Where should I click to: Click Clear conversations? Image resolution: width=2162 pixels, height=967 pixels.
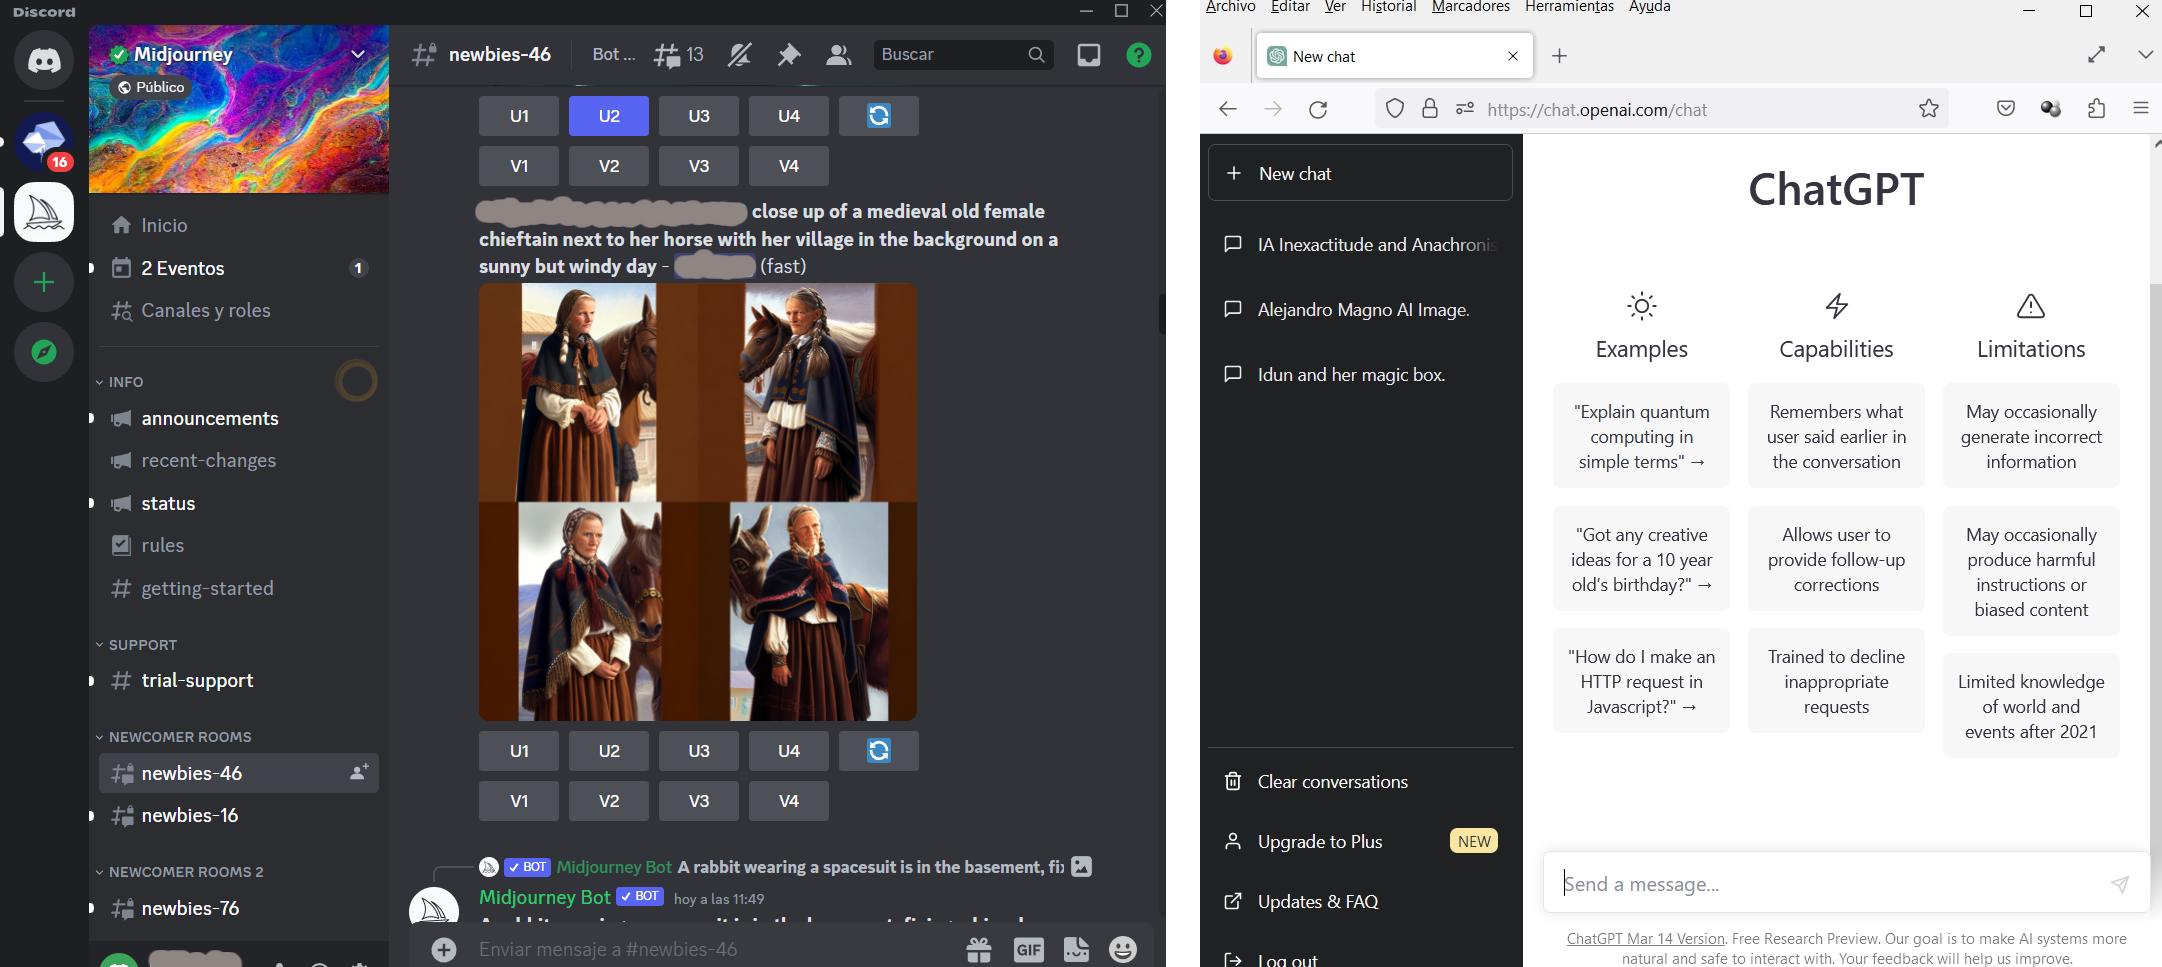(1360, 782)
